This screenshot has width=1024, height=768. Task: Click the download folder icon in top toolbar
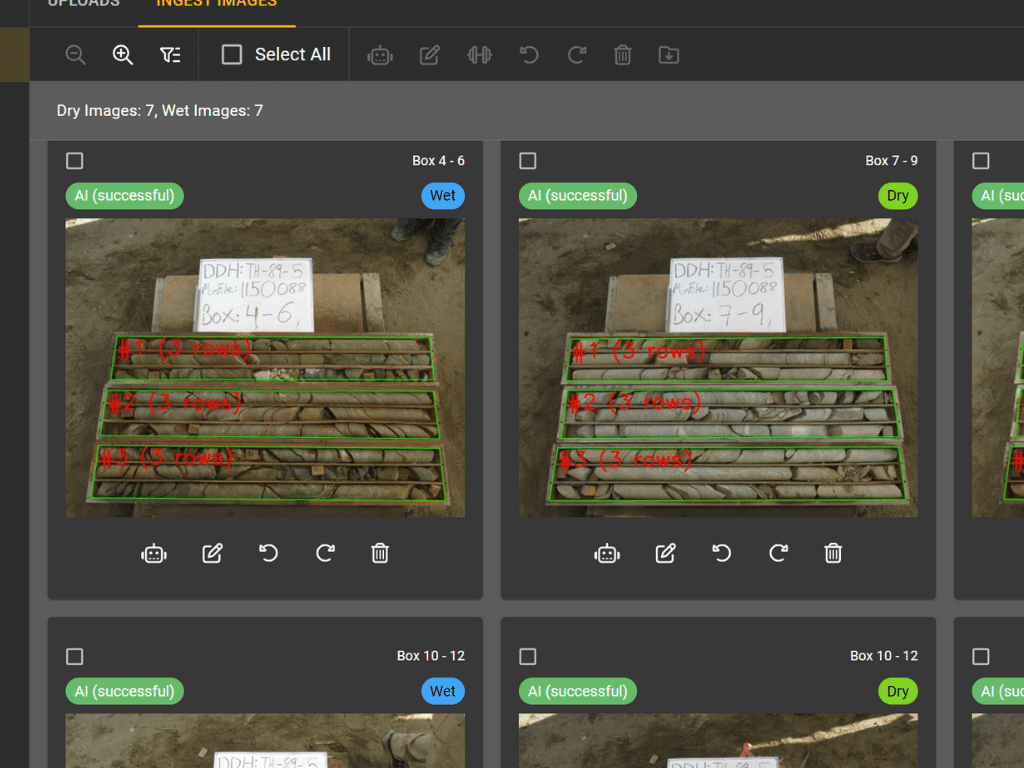point(669,55)
